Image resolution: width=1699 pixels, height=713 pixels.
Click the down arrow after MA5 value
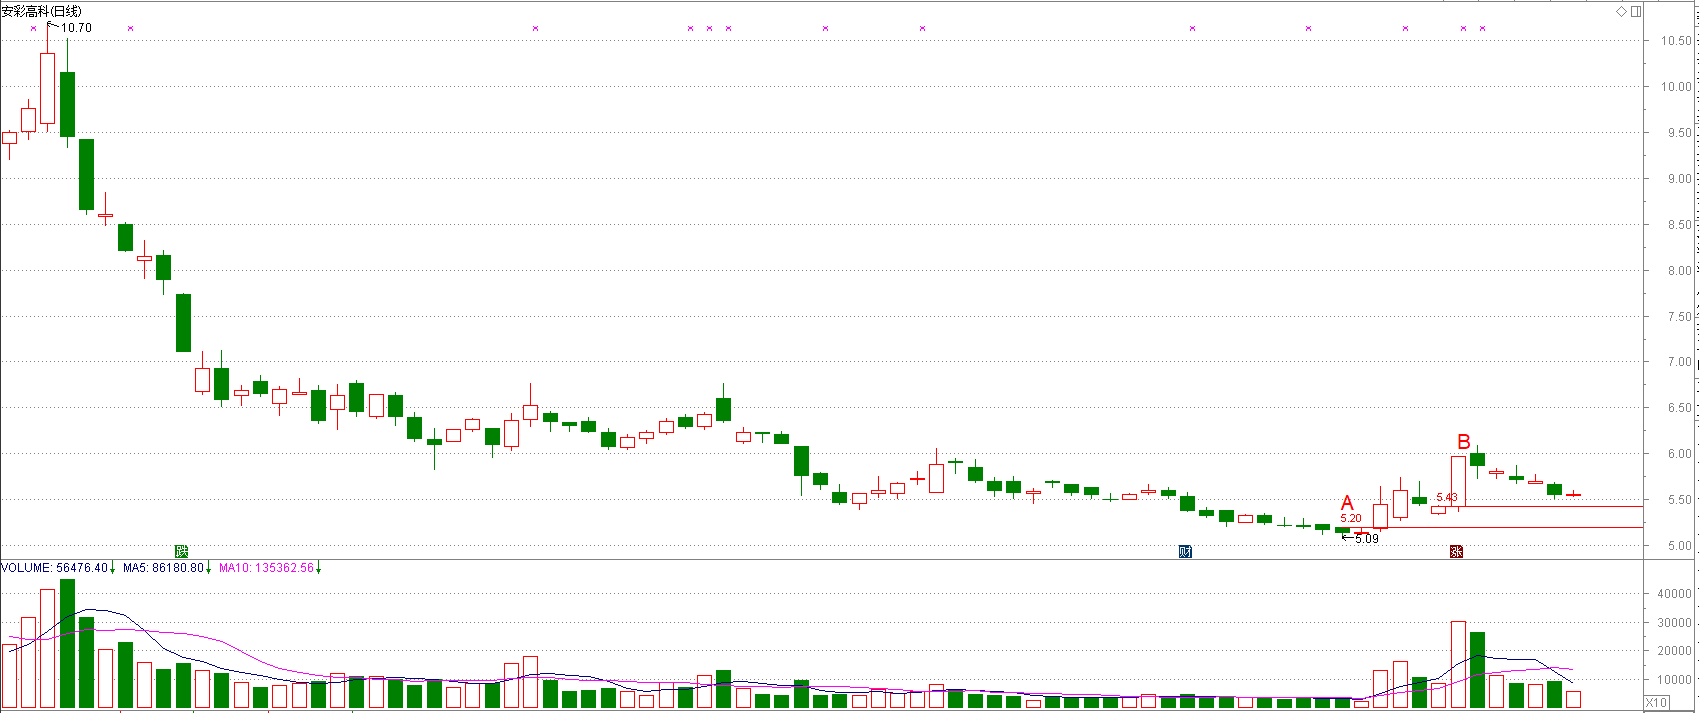209,568
